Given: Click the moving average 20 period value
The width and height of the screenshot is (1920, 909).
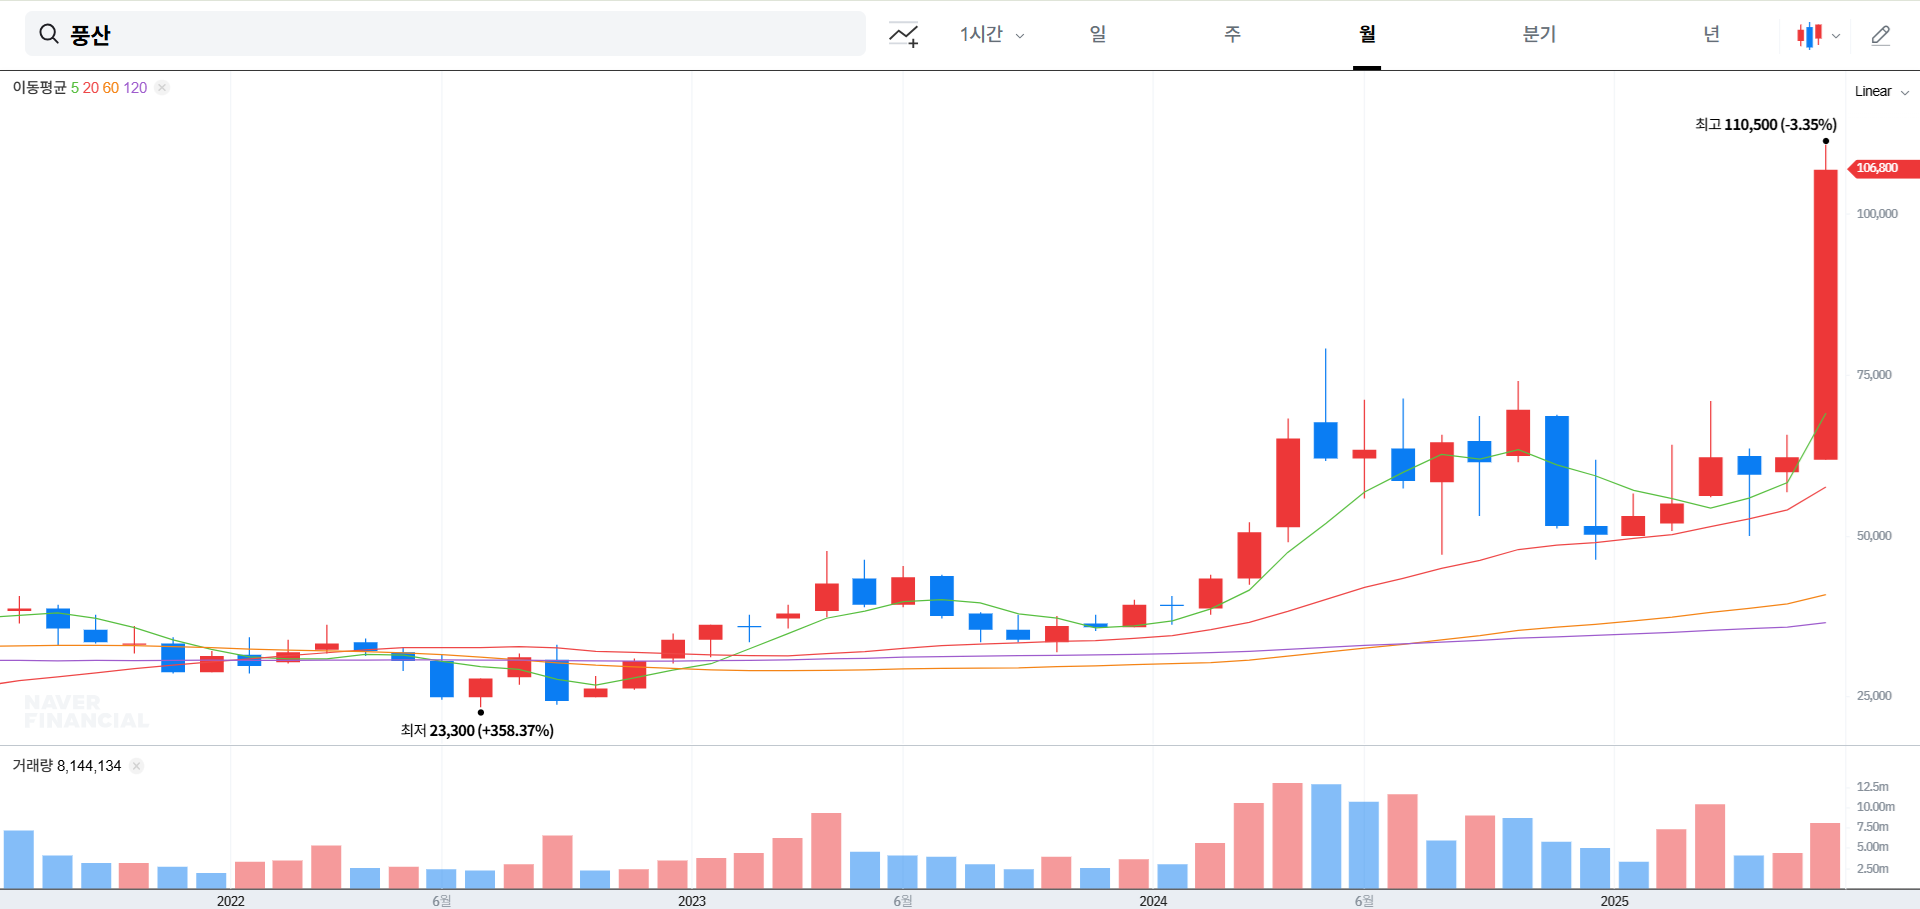Looking at the screenshot, I should pyautogui.click(x=91, y=88).
